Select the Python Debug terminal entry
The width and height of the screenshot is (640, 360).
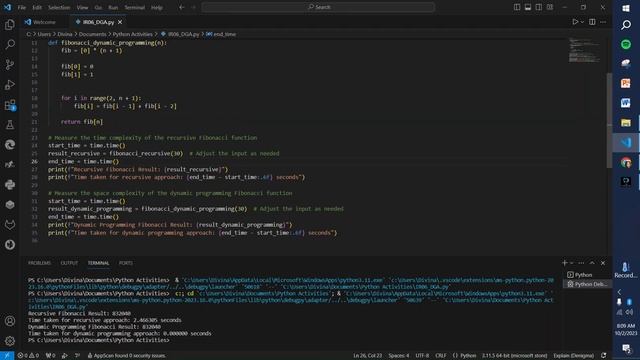pyautogui.click(x=587, y=284)
